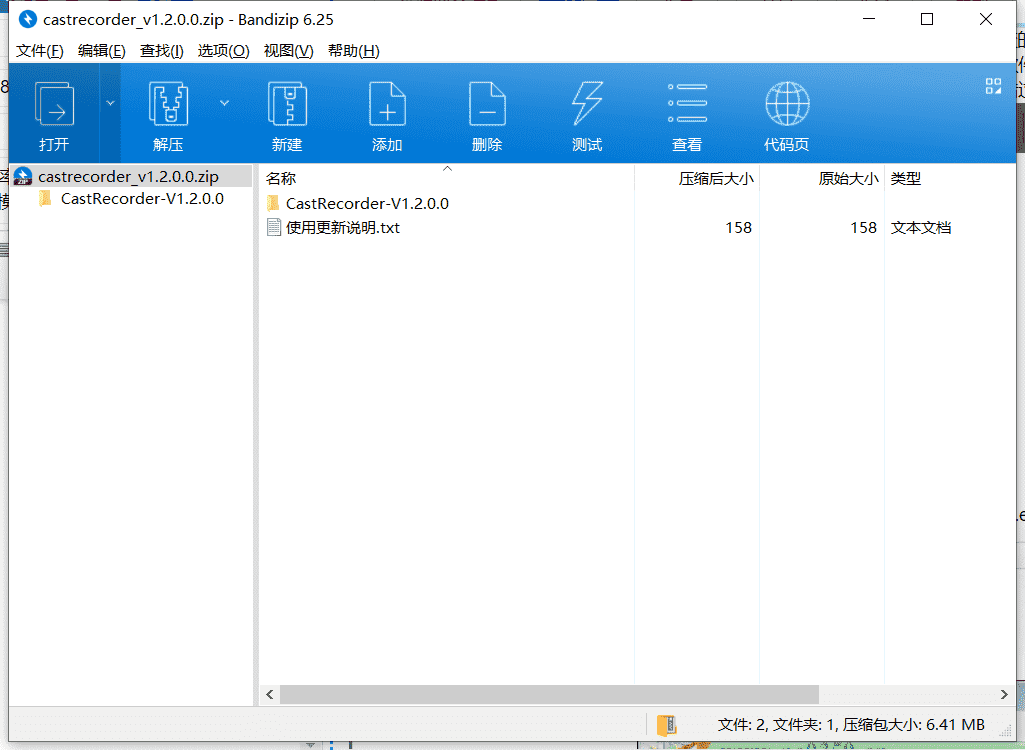Open the 查找(I) menu
The image size is (1025, 750).
click(161, 51)
